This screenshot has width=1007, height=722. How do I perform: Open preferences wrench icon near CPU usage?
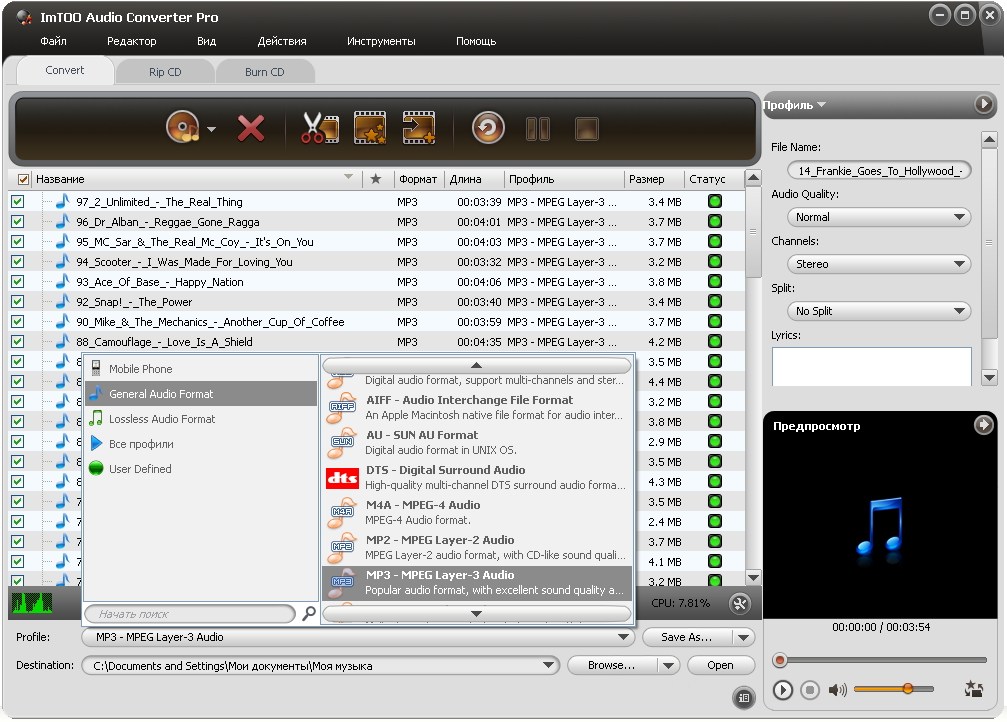pyautogui.click(x=740, y=603)
